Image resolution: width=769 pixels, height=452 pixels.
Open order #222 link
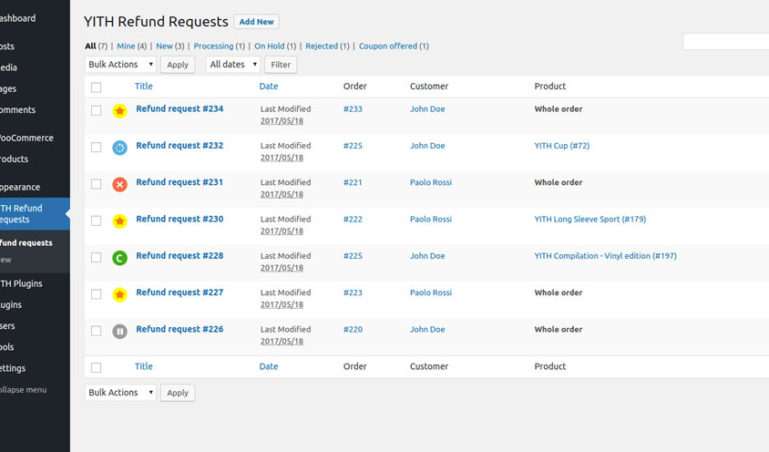pos(353,219)
